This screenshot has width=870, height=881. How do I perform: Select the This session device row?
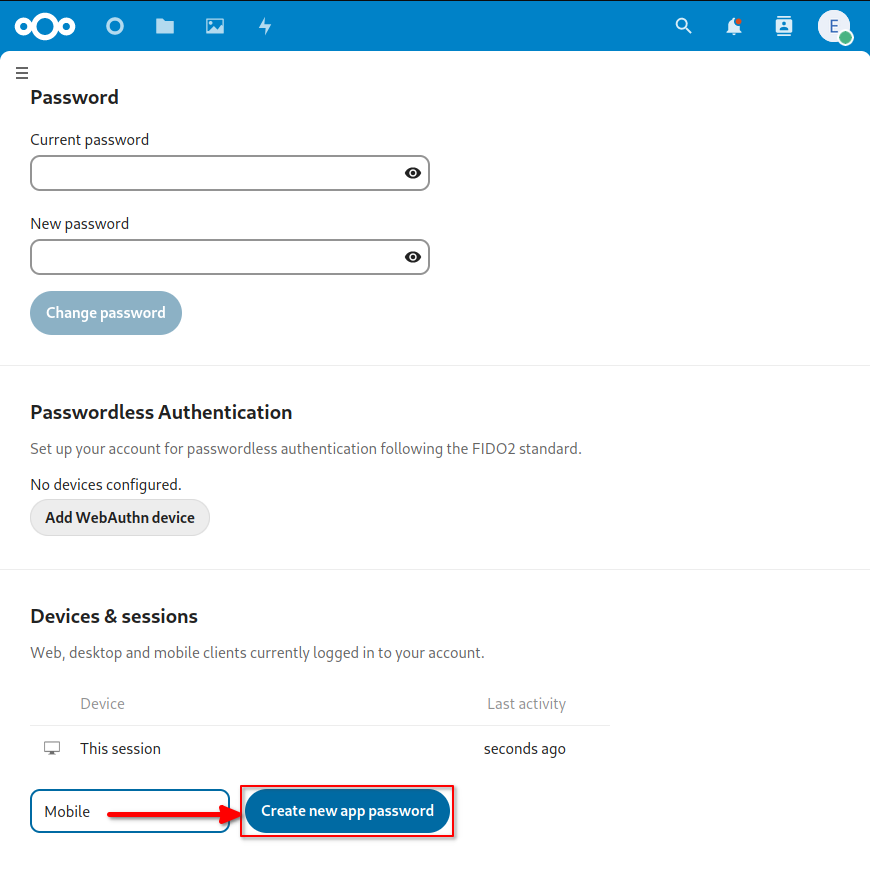120,748
